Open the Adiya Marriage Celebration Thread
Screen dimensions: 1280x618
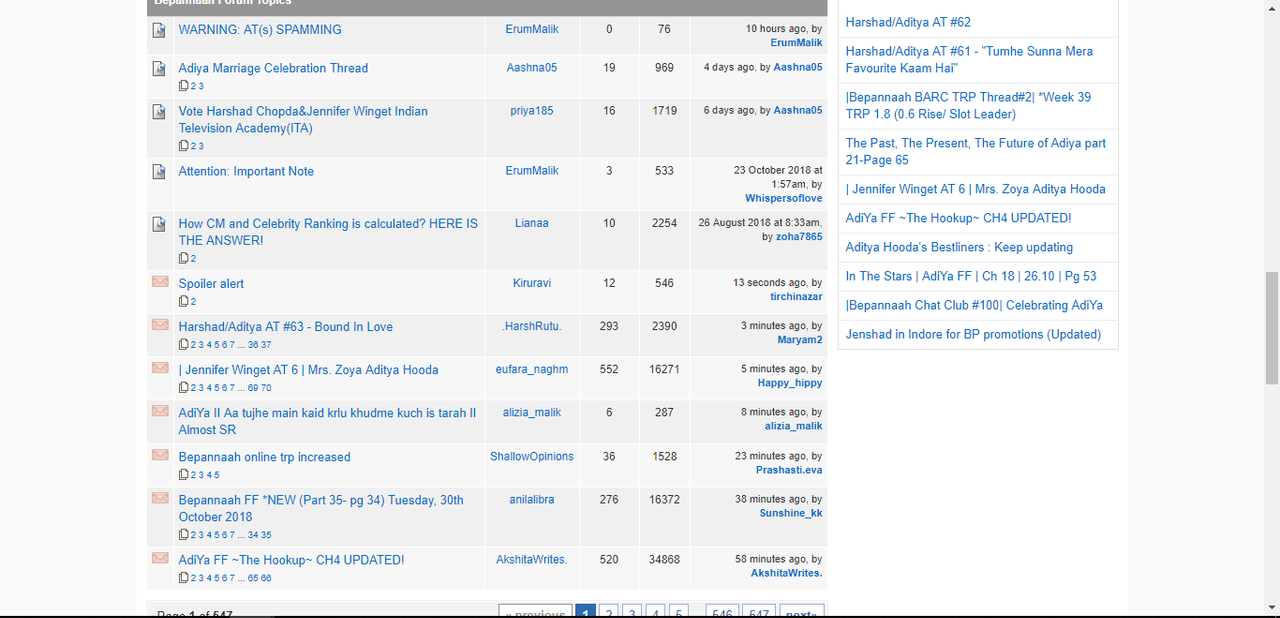click(x=273, y=68)
